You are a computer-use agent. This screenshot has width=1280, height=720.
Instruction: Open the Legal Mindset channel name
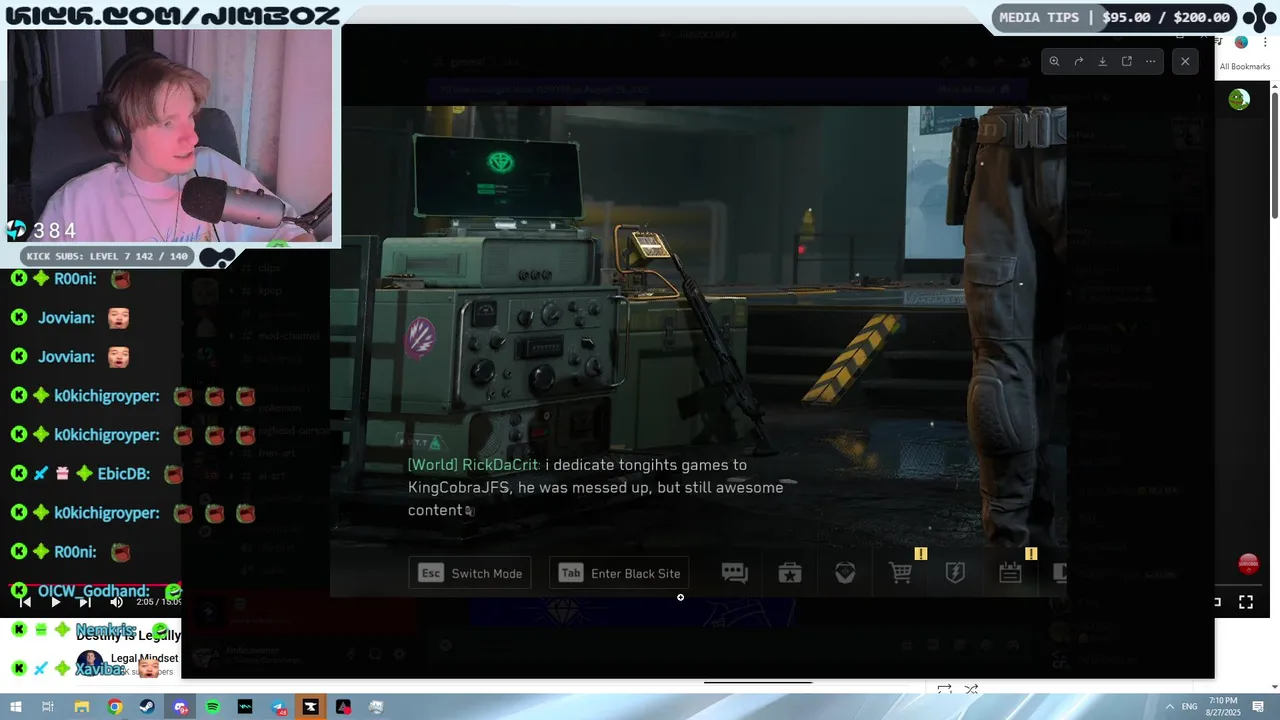(x=145, y=658)
